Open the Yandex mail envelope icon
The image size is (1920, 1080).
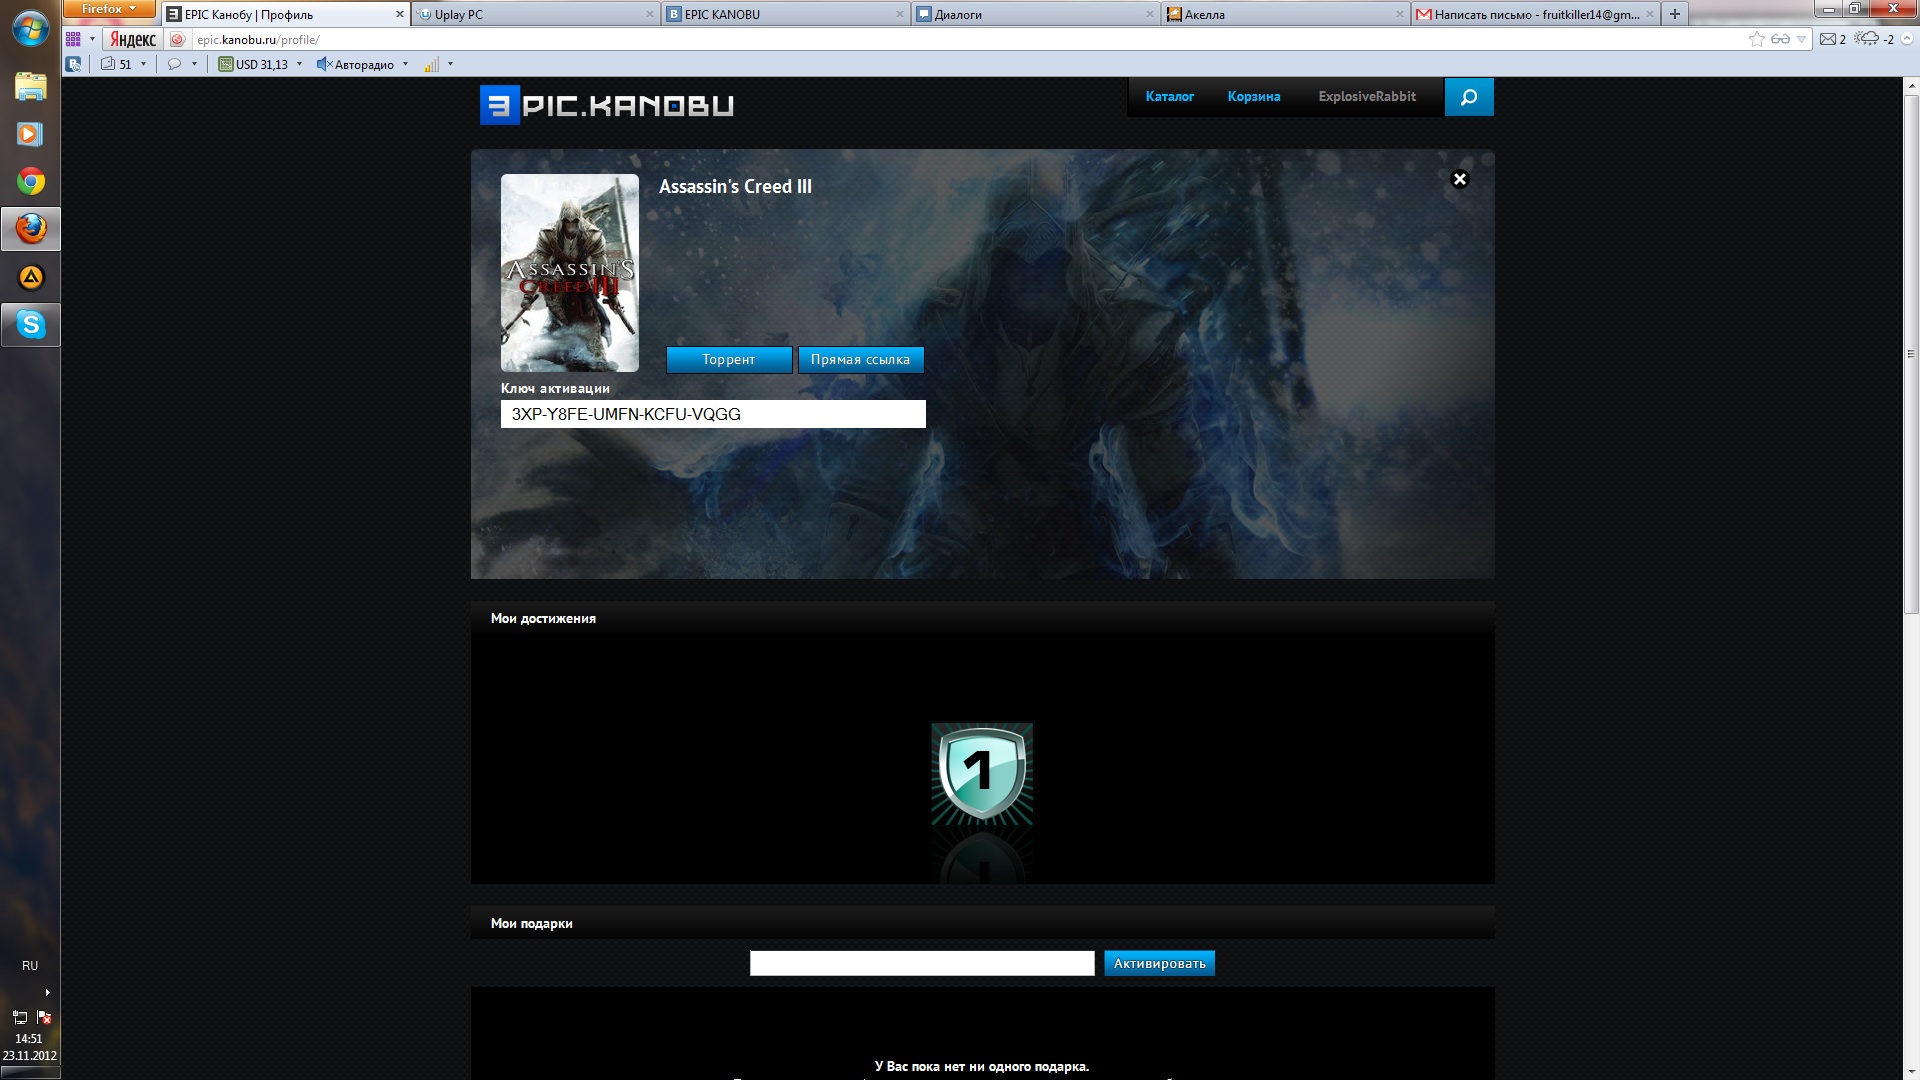coord(1827,39)
